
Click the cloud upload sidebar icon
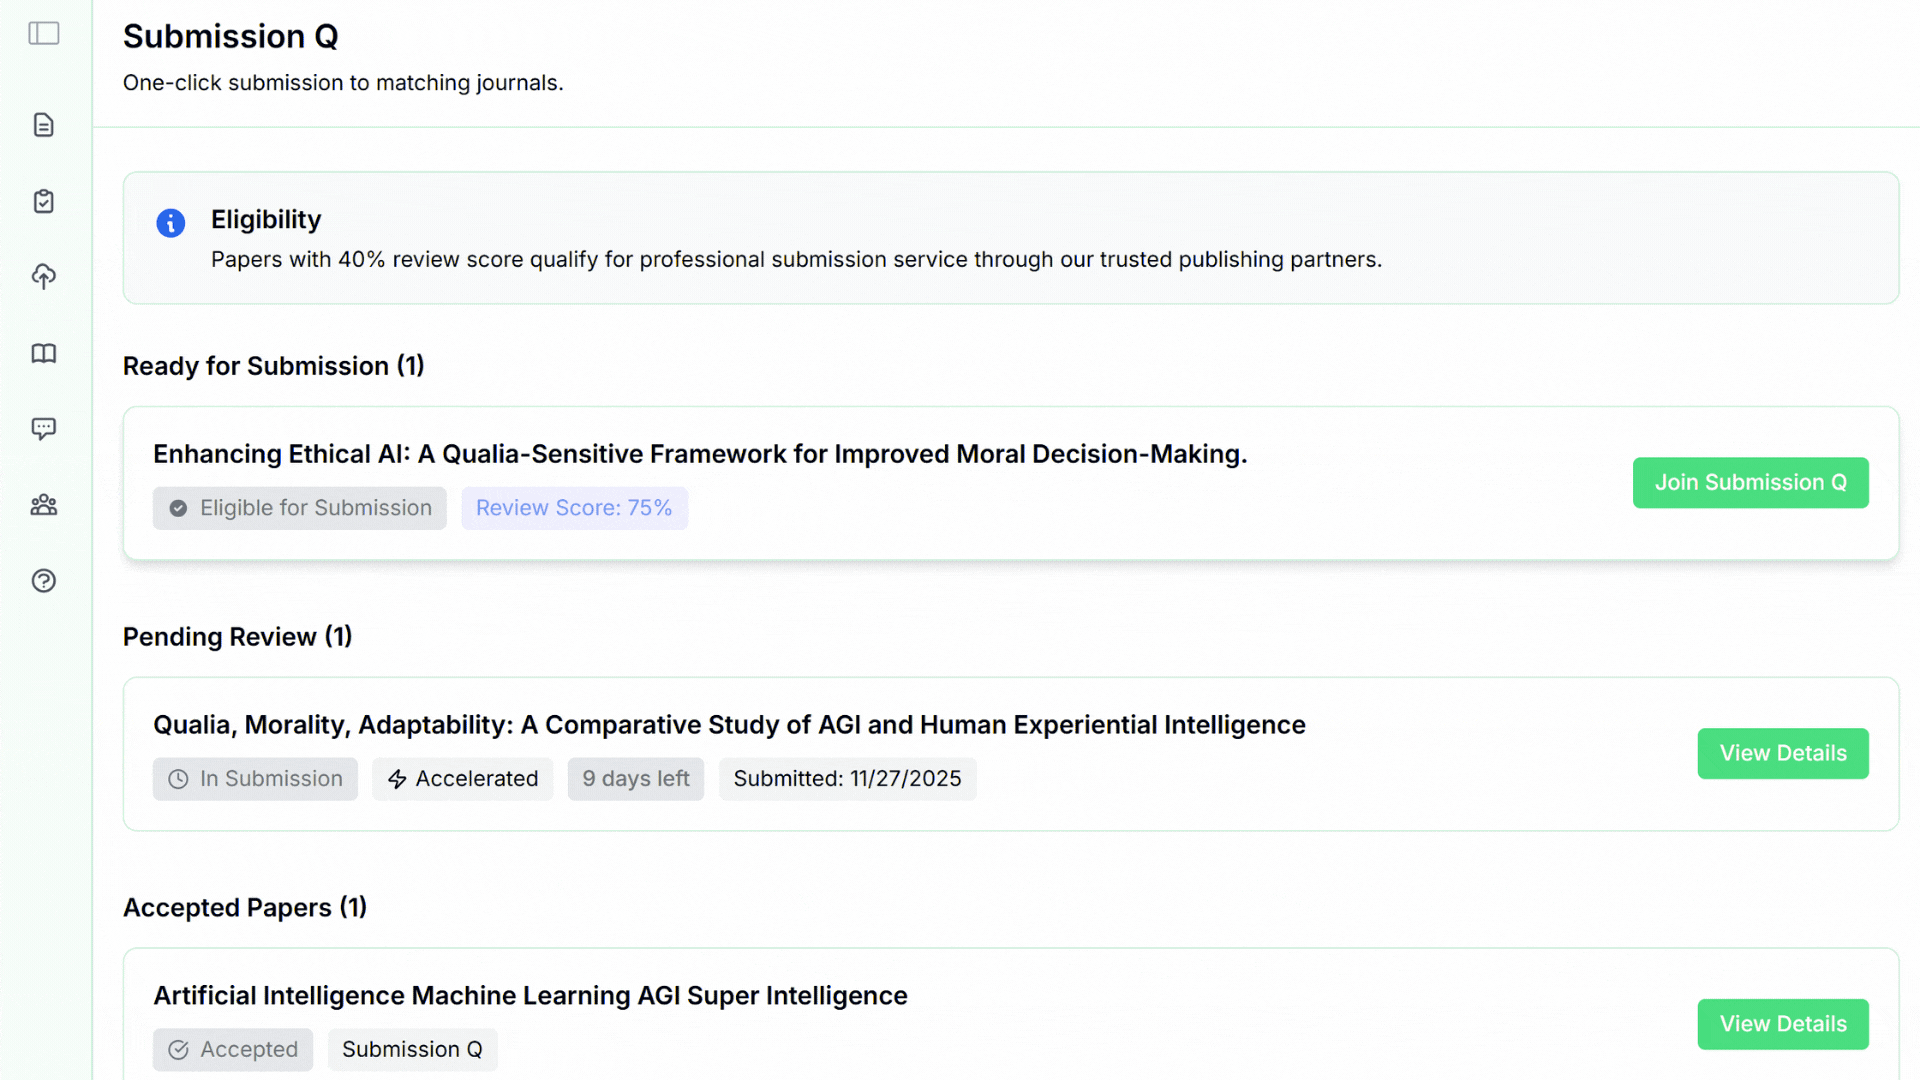pos(44,276)
